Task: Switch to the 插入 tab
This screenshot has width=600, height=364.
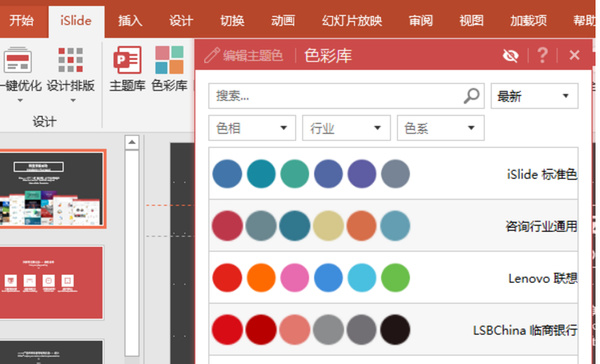Action: click(130, 20)
